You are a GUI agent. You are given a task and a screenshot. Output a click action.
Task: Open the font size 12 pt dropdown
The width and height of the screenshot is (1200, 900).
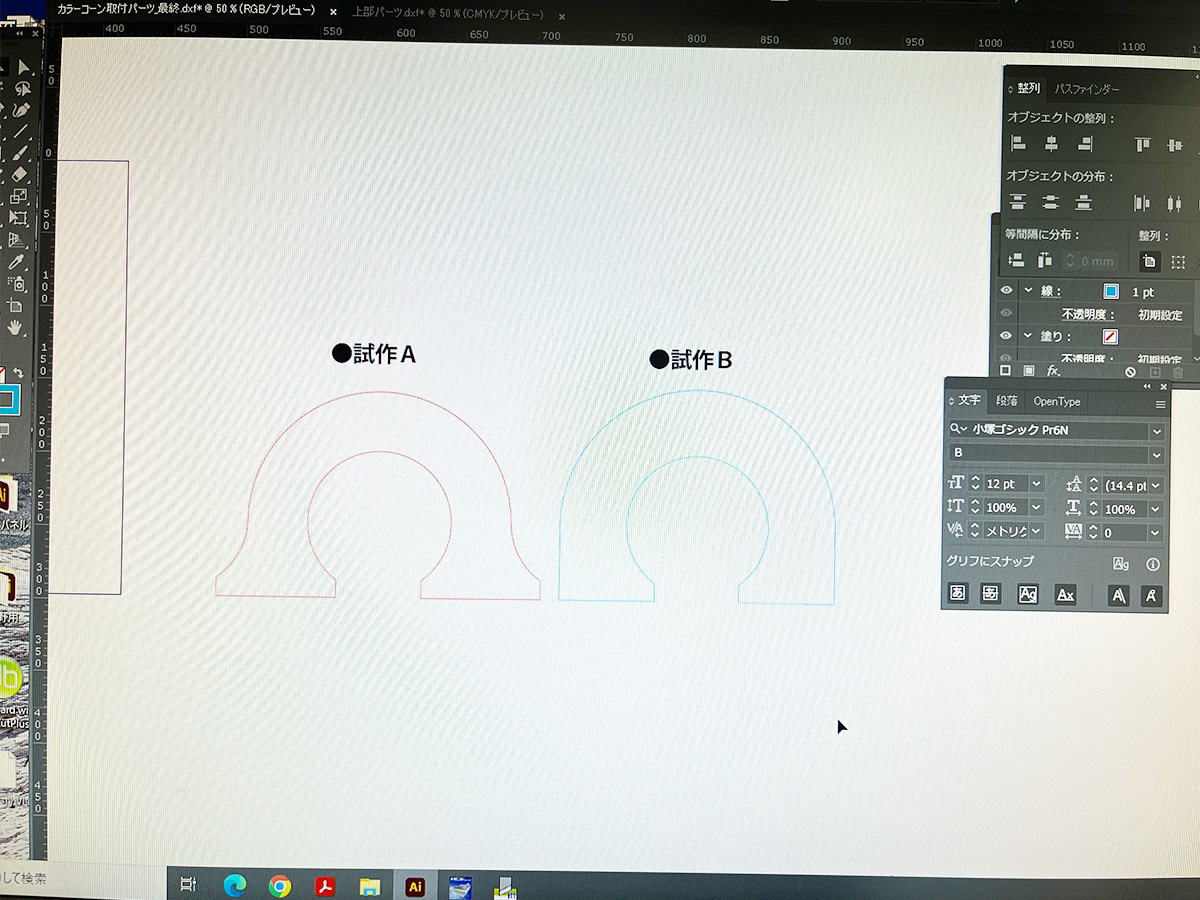click(x=1036, y=484)
